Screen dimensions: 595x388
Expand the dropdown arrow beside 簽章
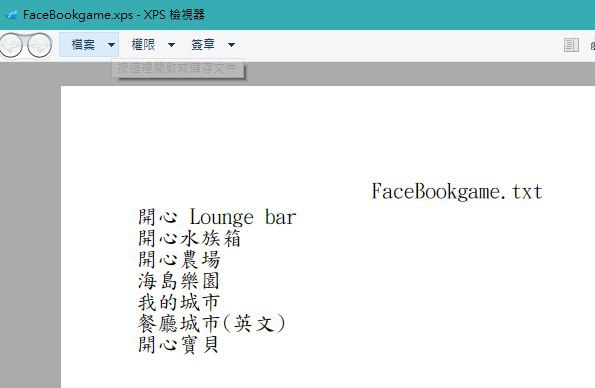click(231, 45)
